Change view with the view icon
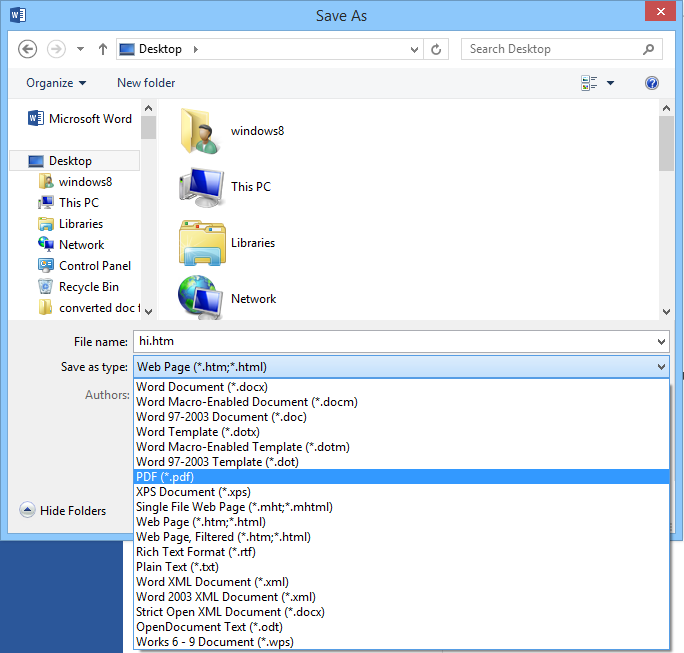The image size is (684, 653). click(589, 83)
